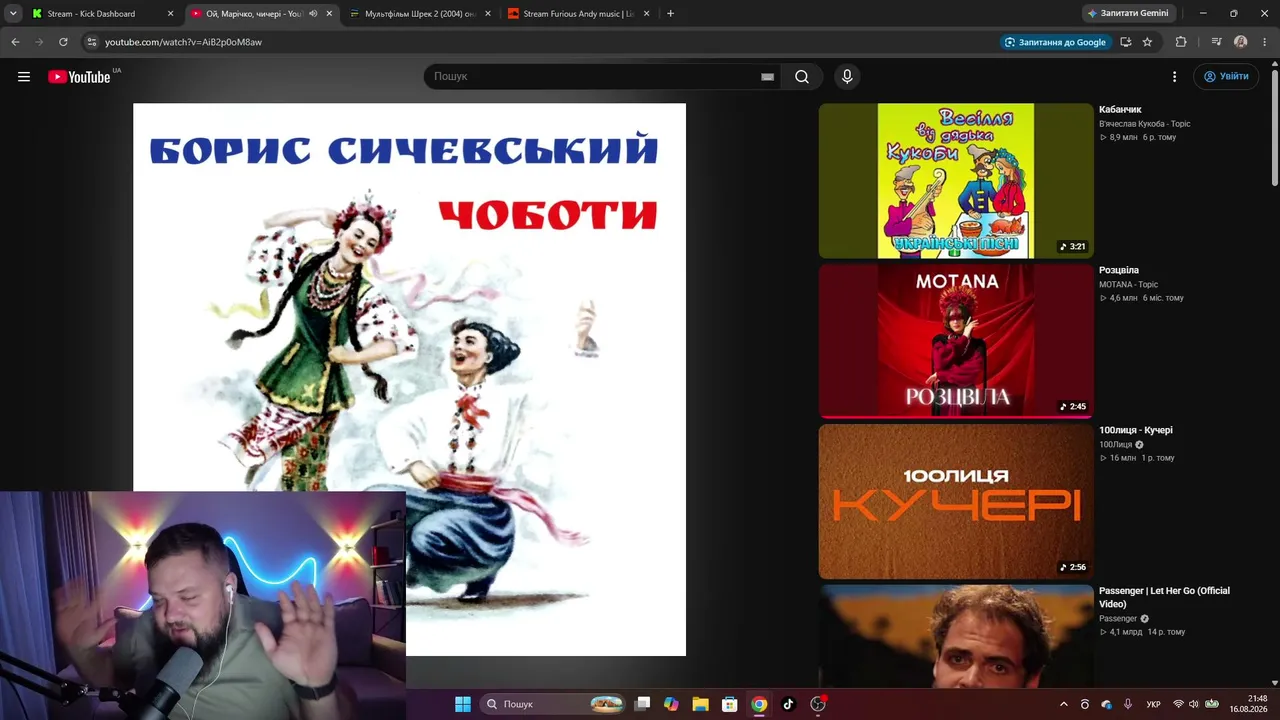Open the Passenger channel link
Viewport: 1280px width, 720px height.
[1118, 619]
